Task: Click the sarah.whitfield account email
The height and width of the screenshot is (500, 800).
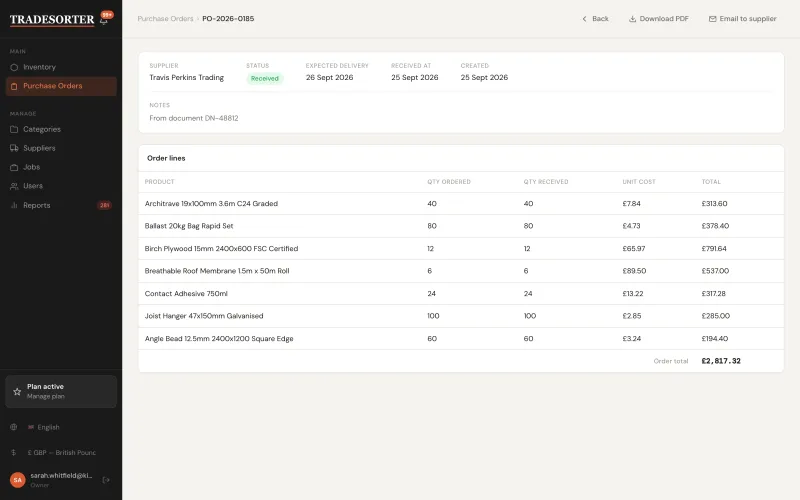Action: point(61,476)
